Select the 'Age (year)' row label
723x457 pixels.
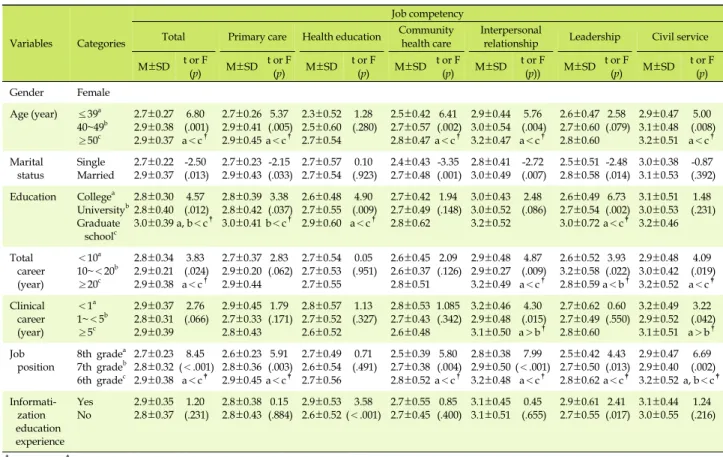click(x=33, y=114)
